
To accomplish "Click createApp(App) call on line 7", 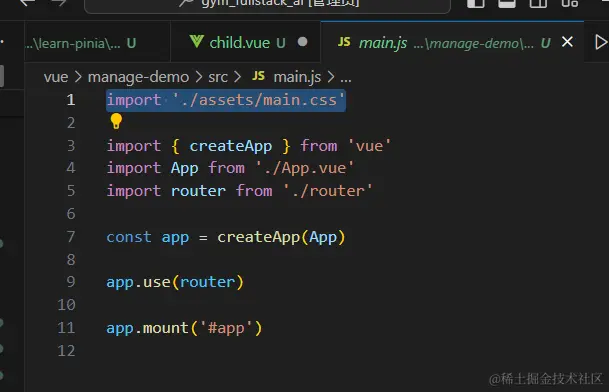I will point(281,237).
